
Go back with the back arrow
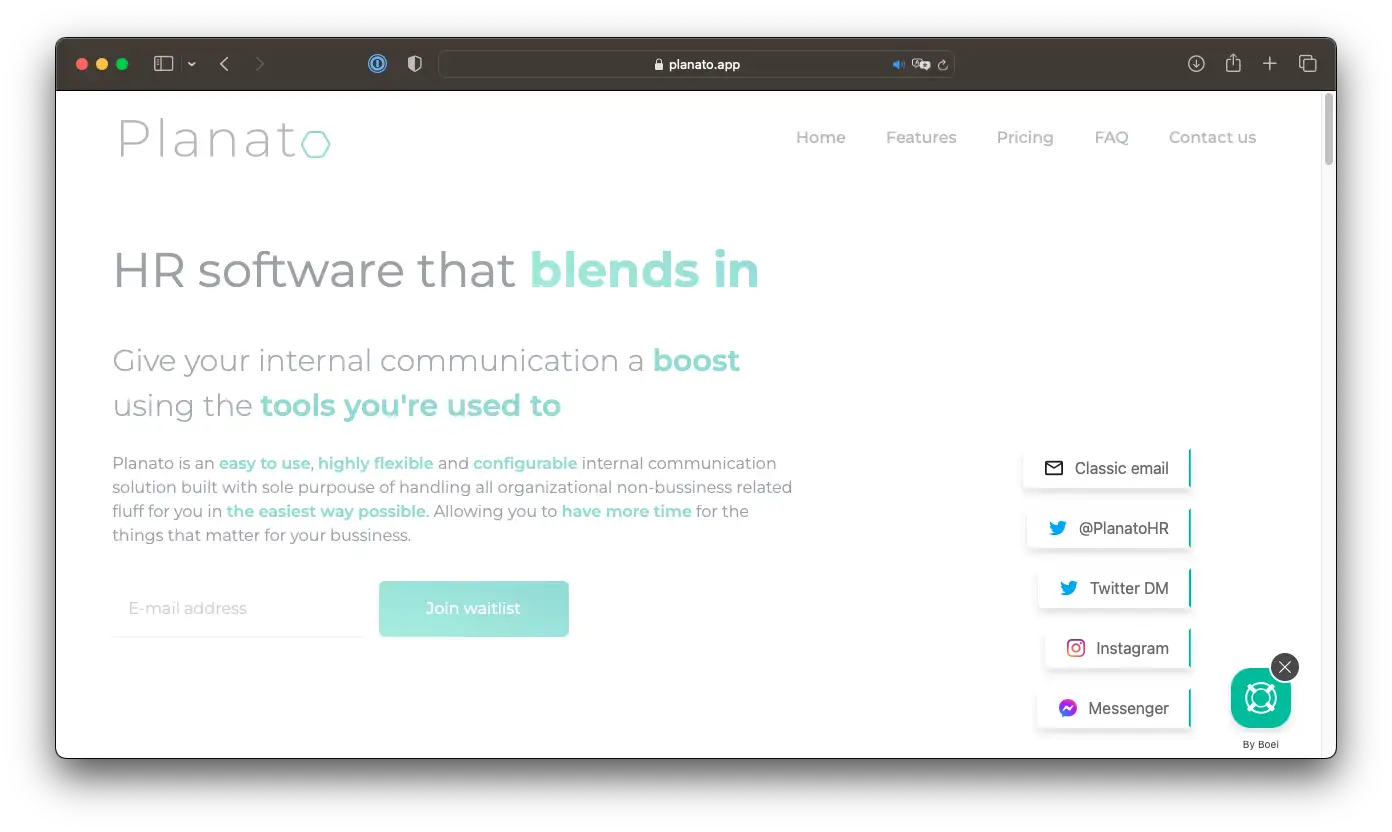pos(225,64)
